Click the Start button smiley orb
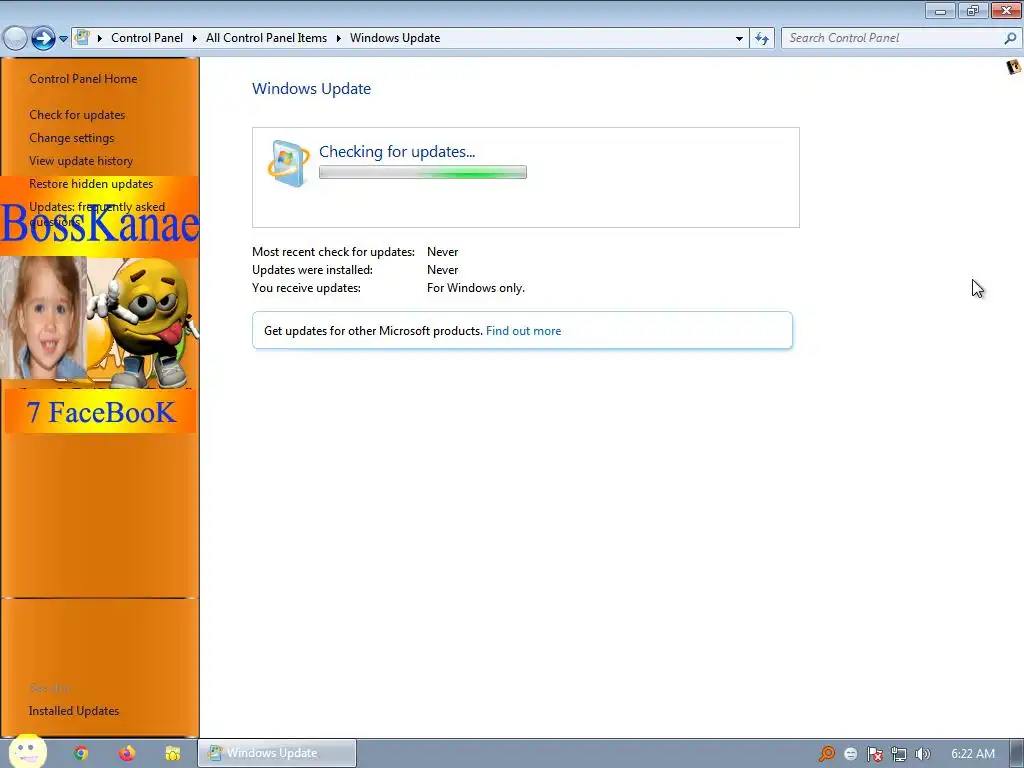The image size is (1024, 768). click(27, 751)
